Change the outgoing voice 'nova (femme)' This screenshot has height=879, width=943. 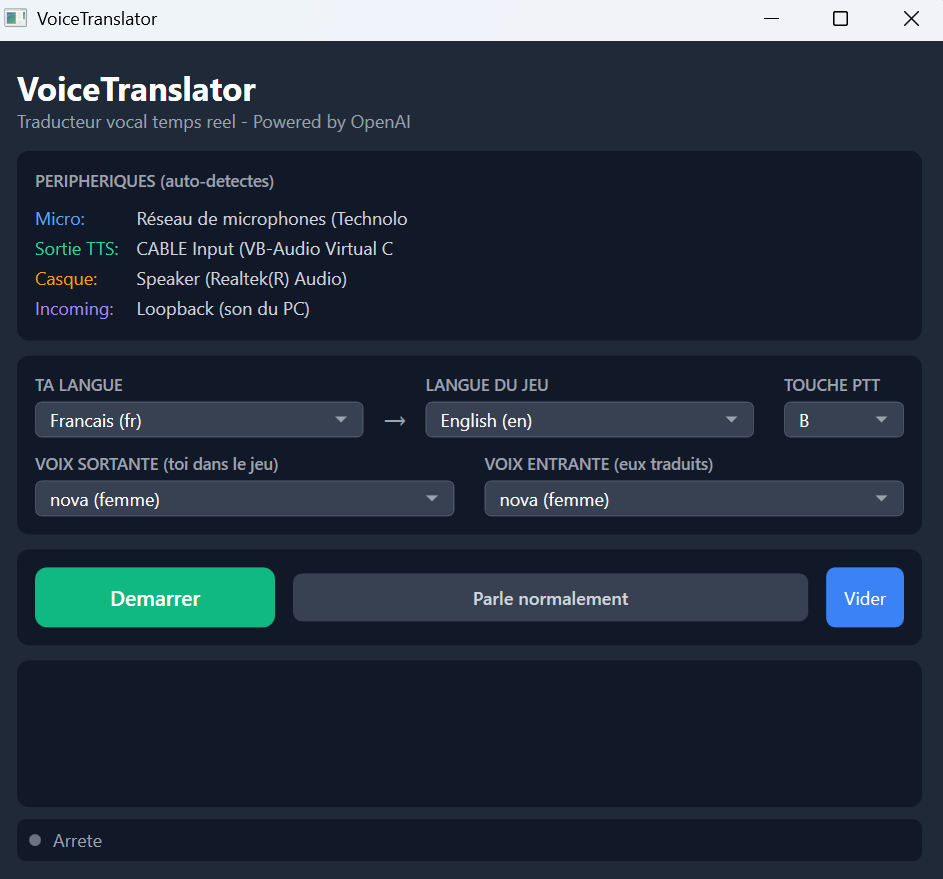coord(244,498)
